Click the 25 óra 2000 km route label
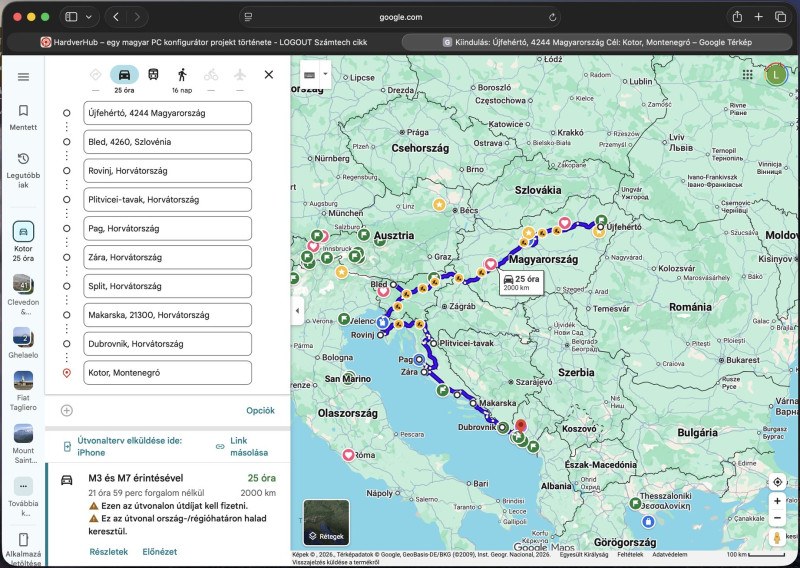Screen dimensions: 800x568 pyautogui.click(x=521, y=283)
